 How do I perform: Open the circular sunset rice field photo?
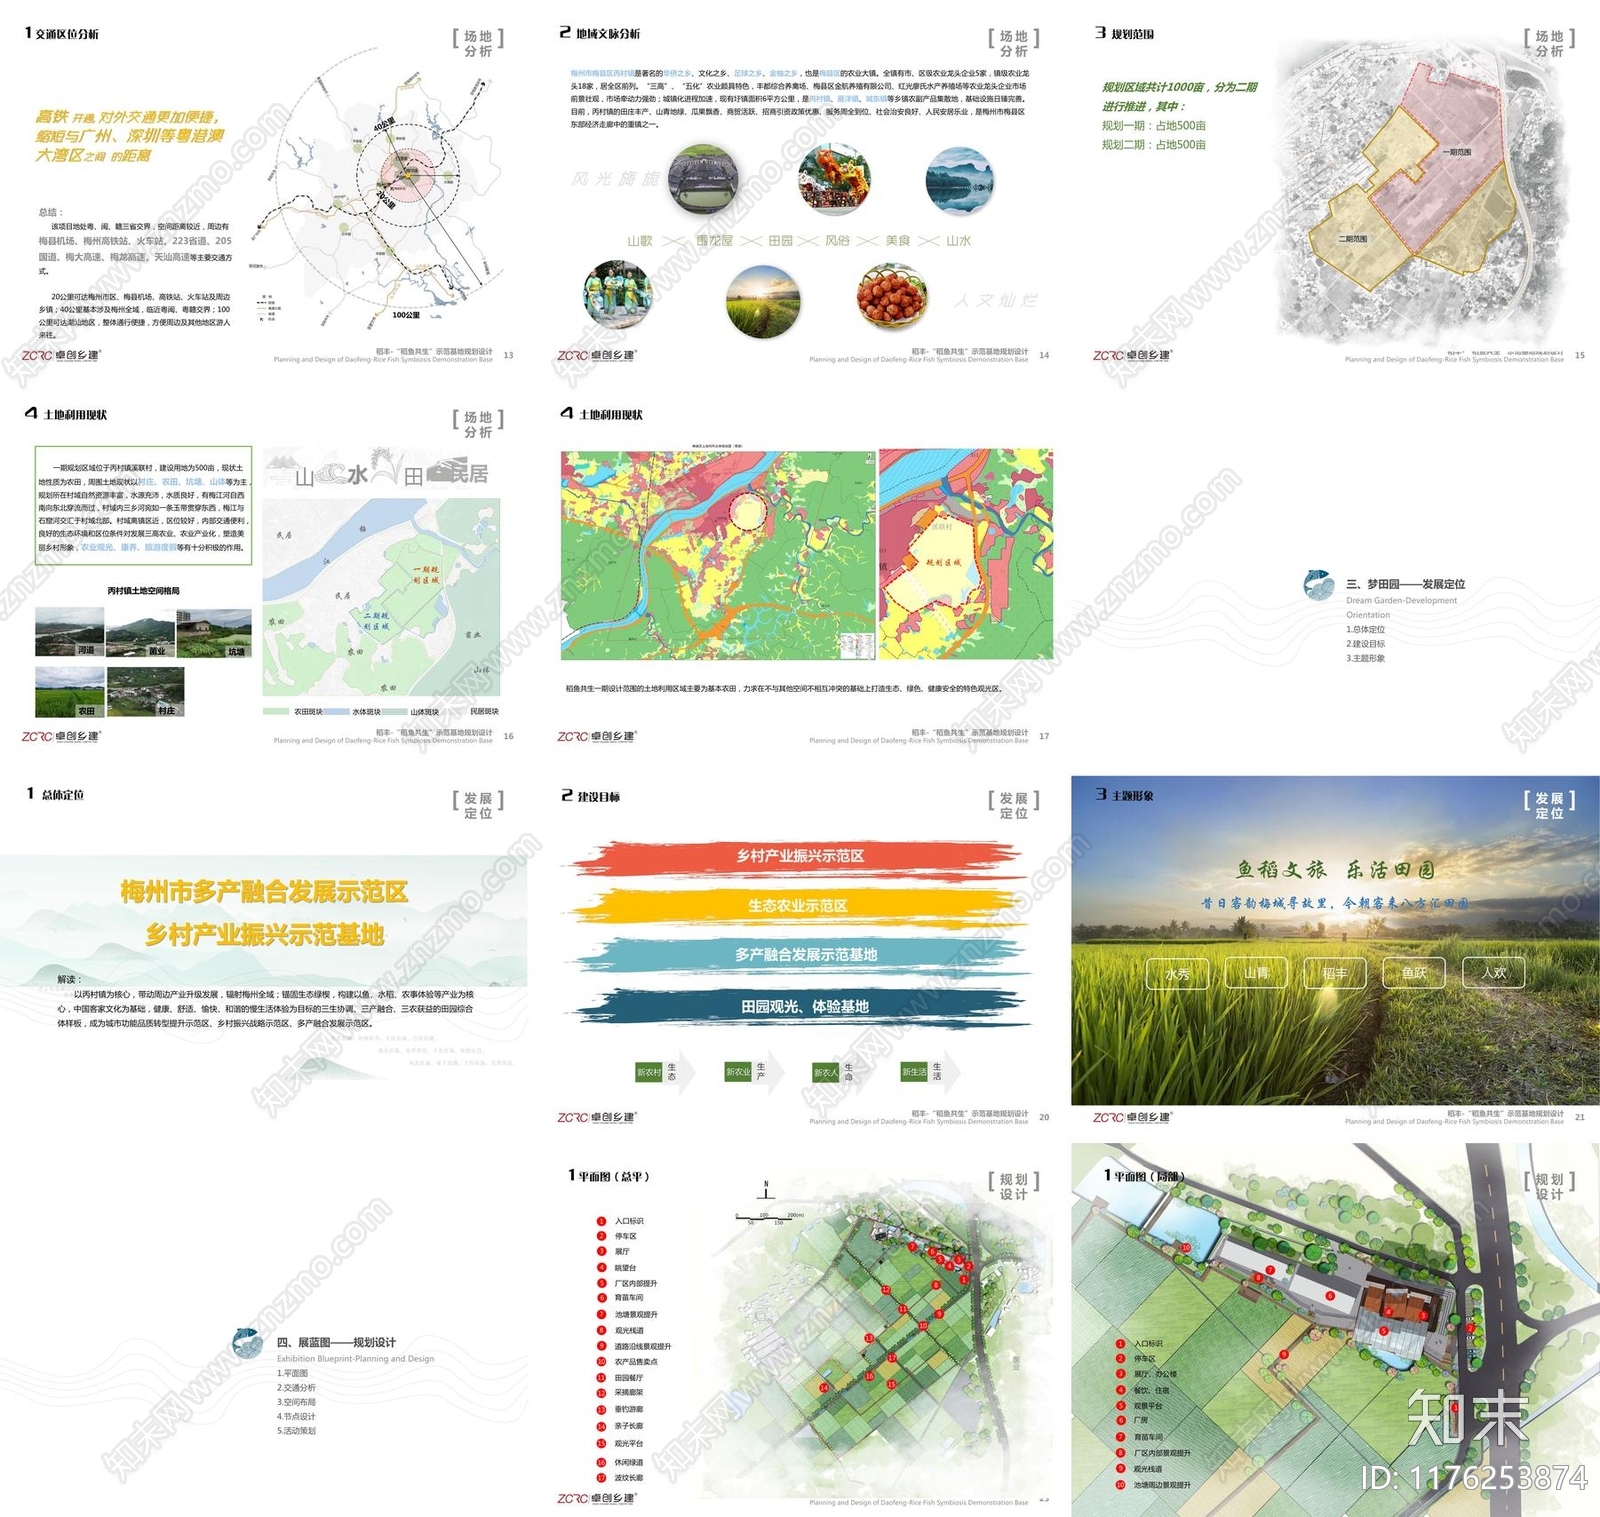[763, 301]
